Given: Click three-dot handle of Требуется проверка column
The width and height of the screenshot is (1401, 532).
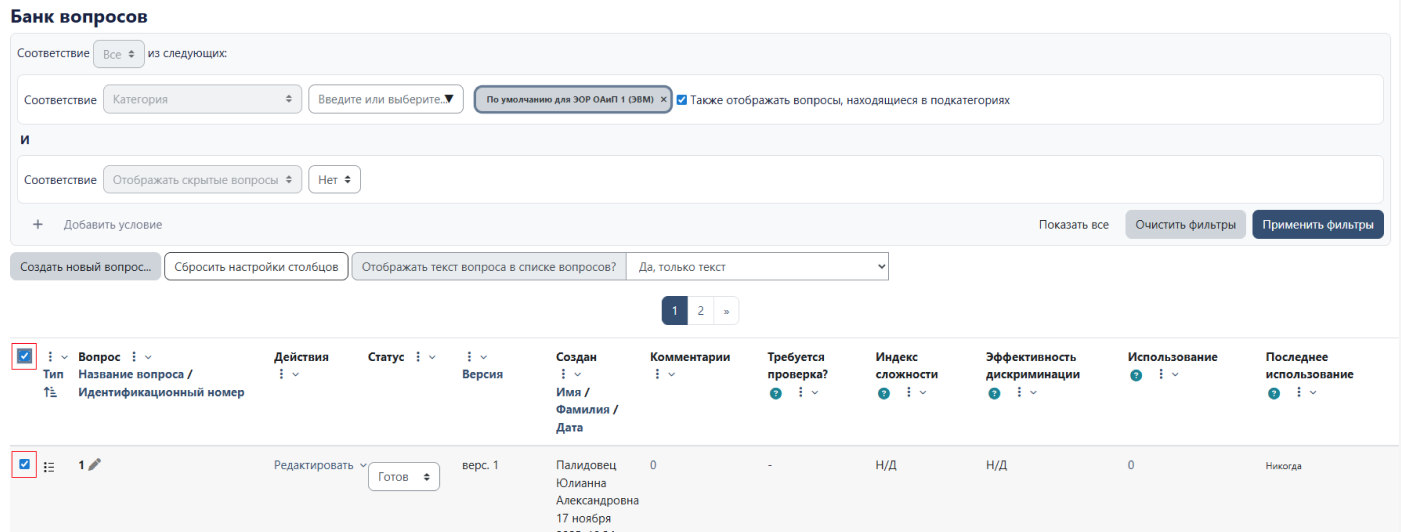Looking at the screenshot, I should (x=801, y=393).
